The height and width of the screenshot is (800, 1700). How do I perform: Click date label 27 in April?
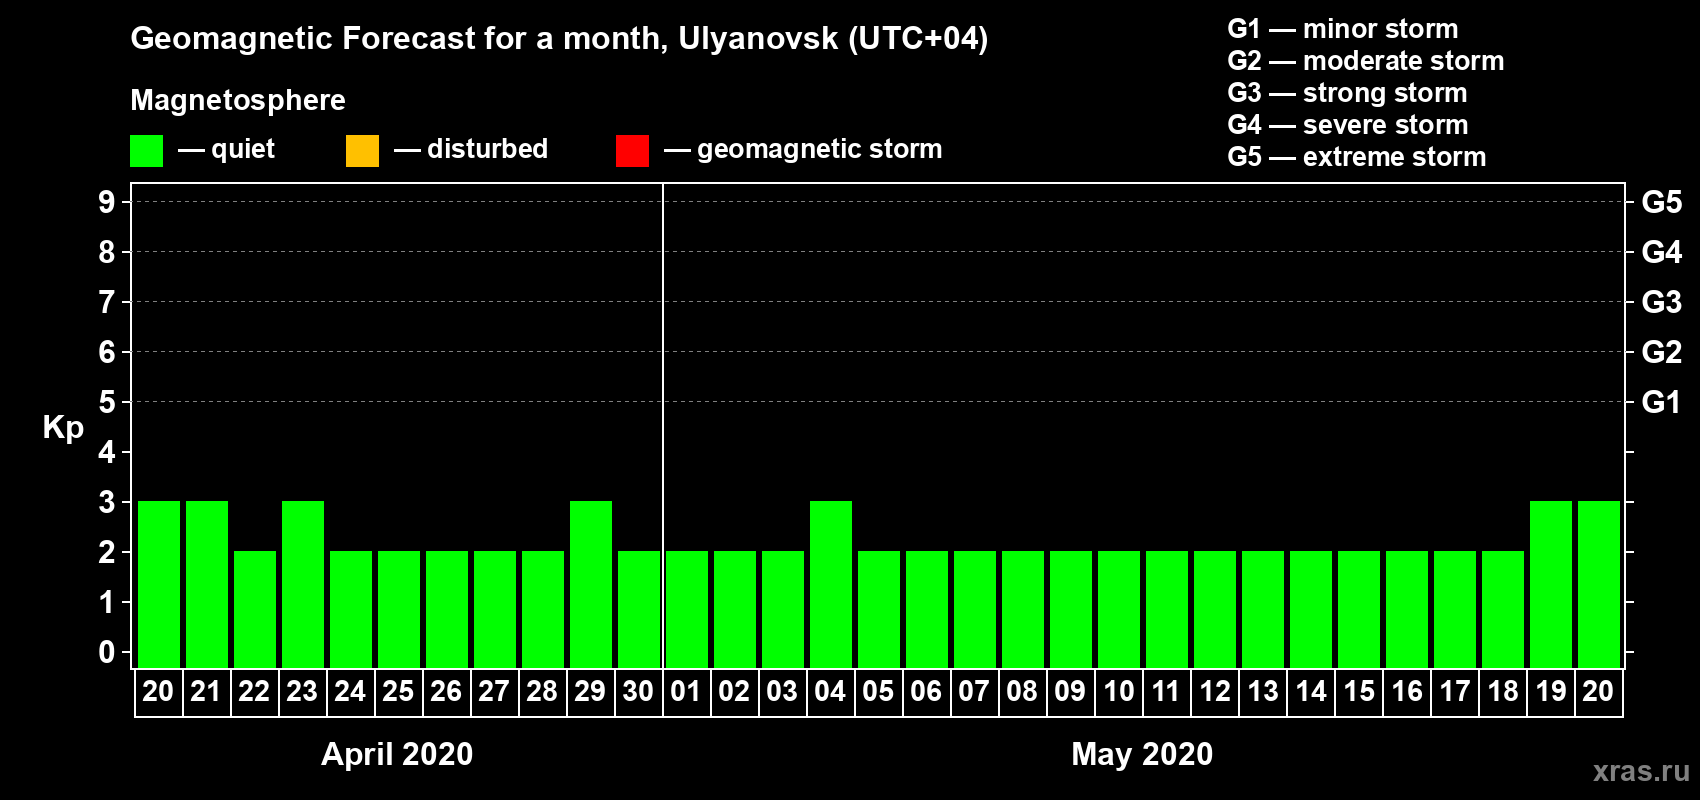(494, 691)
